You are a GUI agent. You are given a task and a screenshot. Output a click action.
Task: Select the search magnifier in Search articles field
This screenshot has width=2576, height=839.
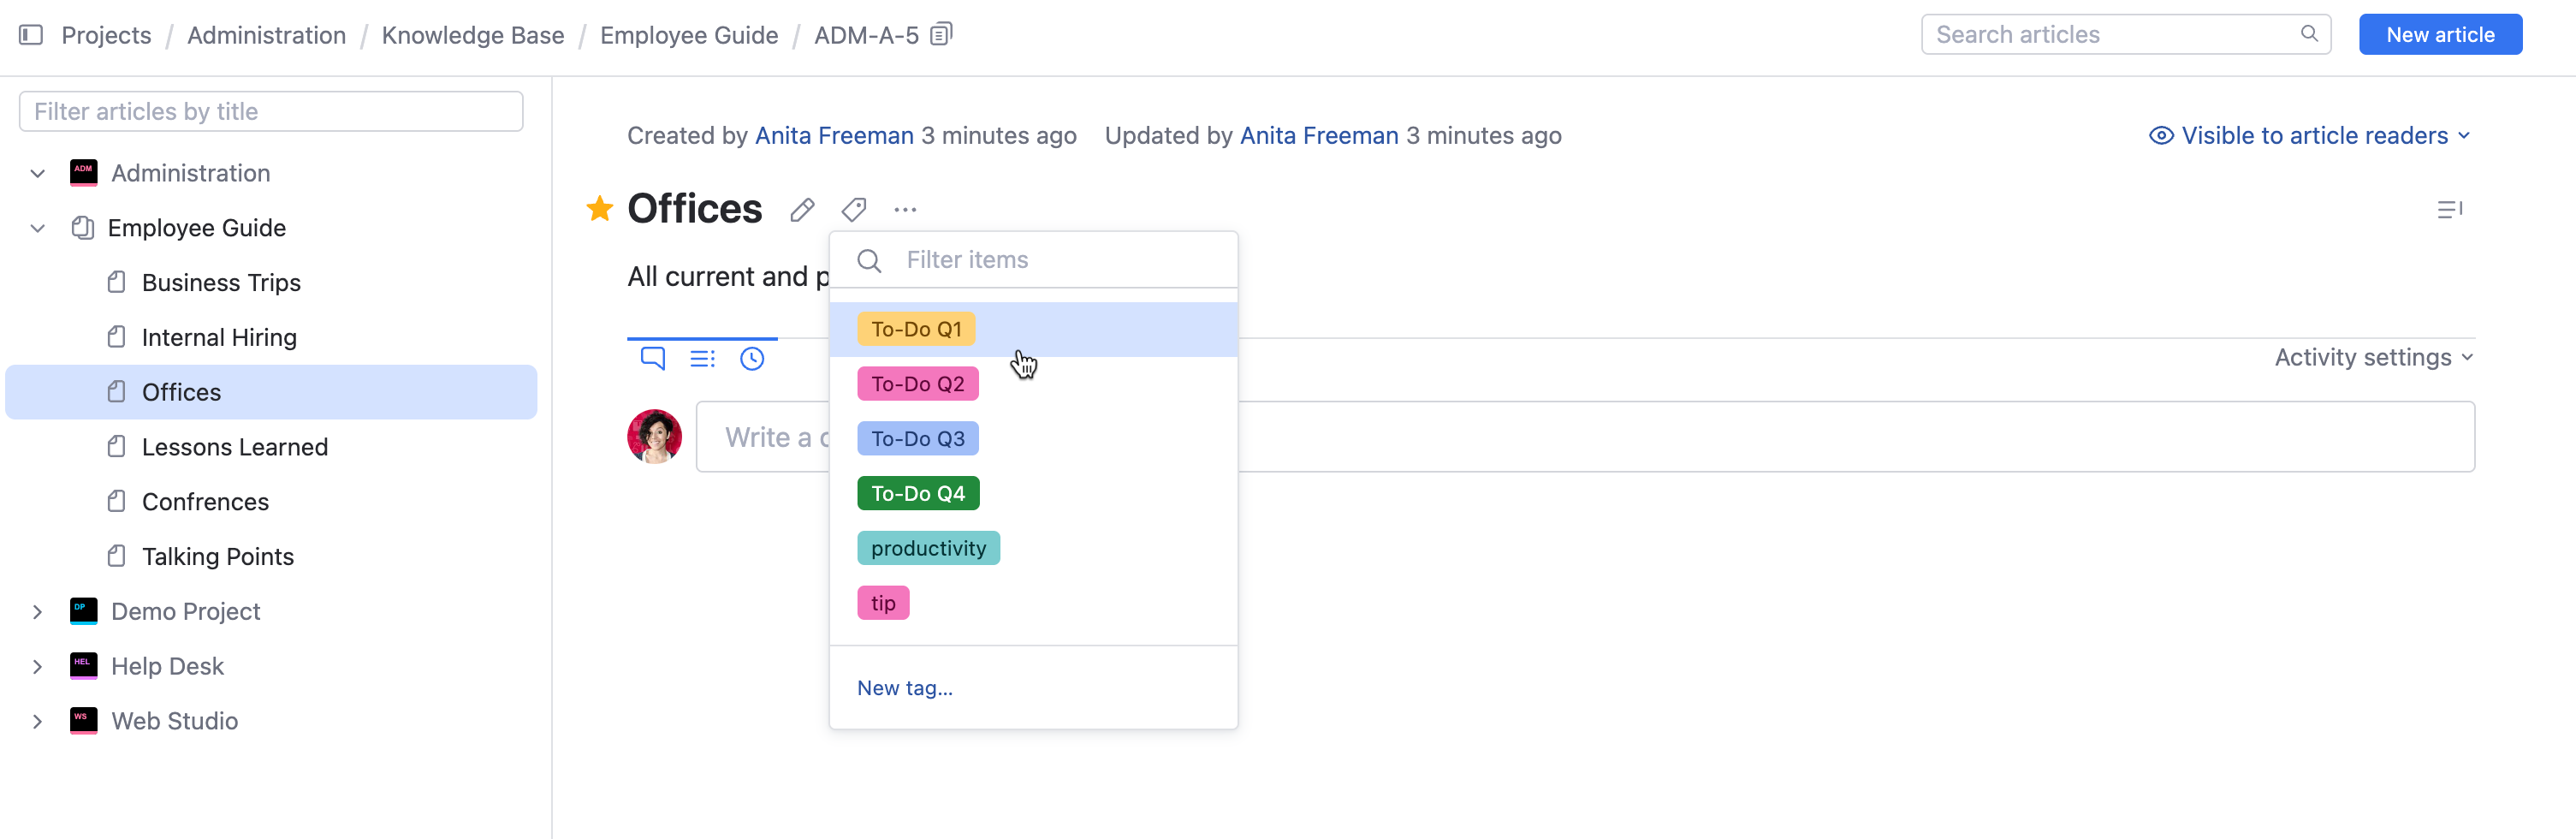pyautogui.click(x=2310, y=33)
